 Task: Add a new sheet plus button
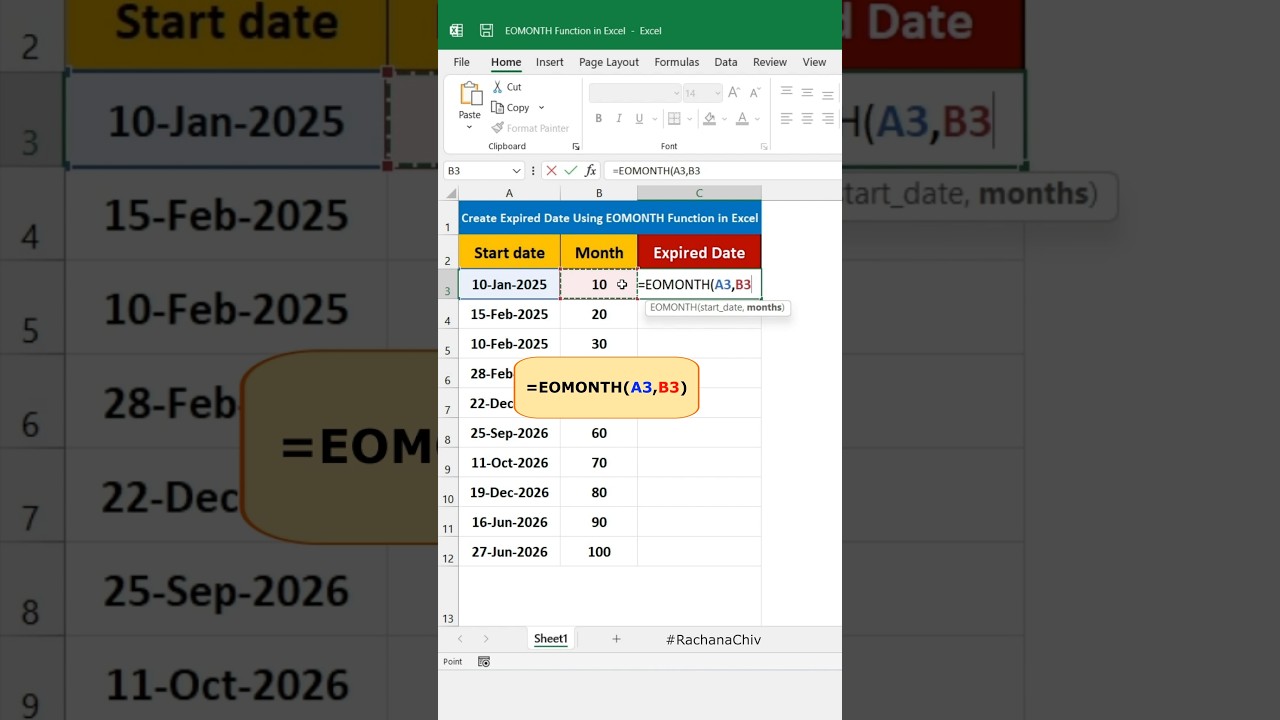(x=616, y=639)
